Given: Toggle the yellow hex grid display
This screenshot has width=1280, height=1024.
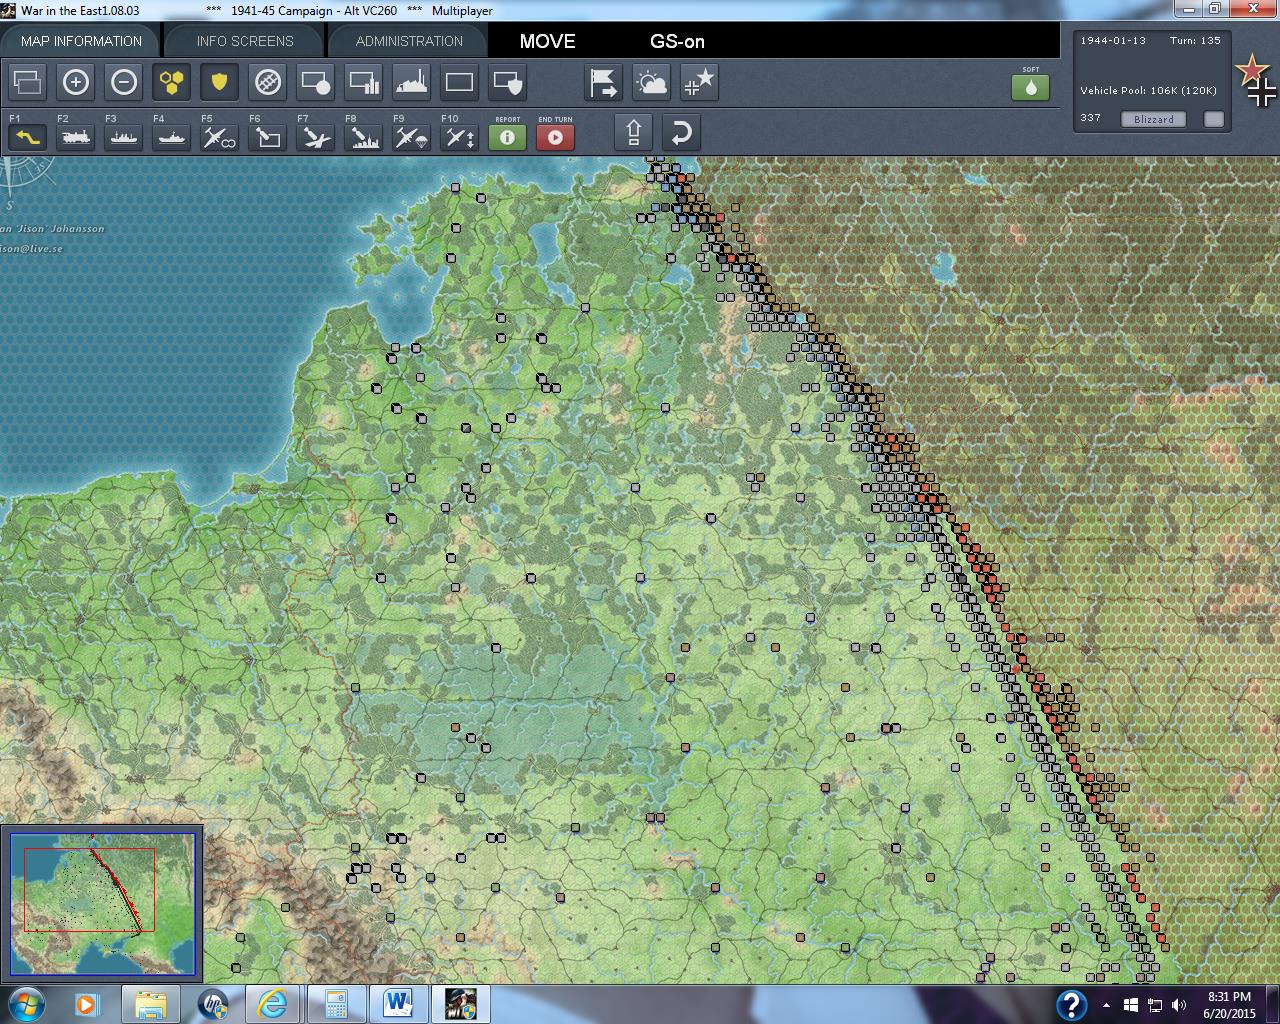Looking at the screenshot, I should [171, 82].
